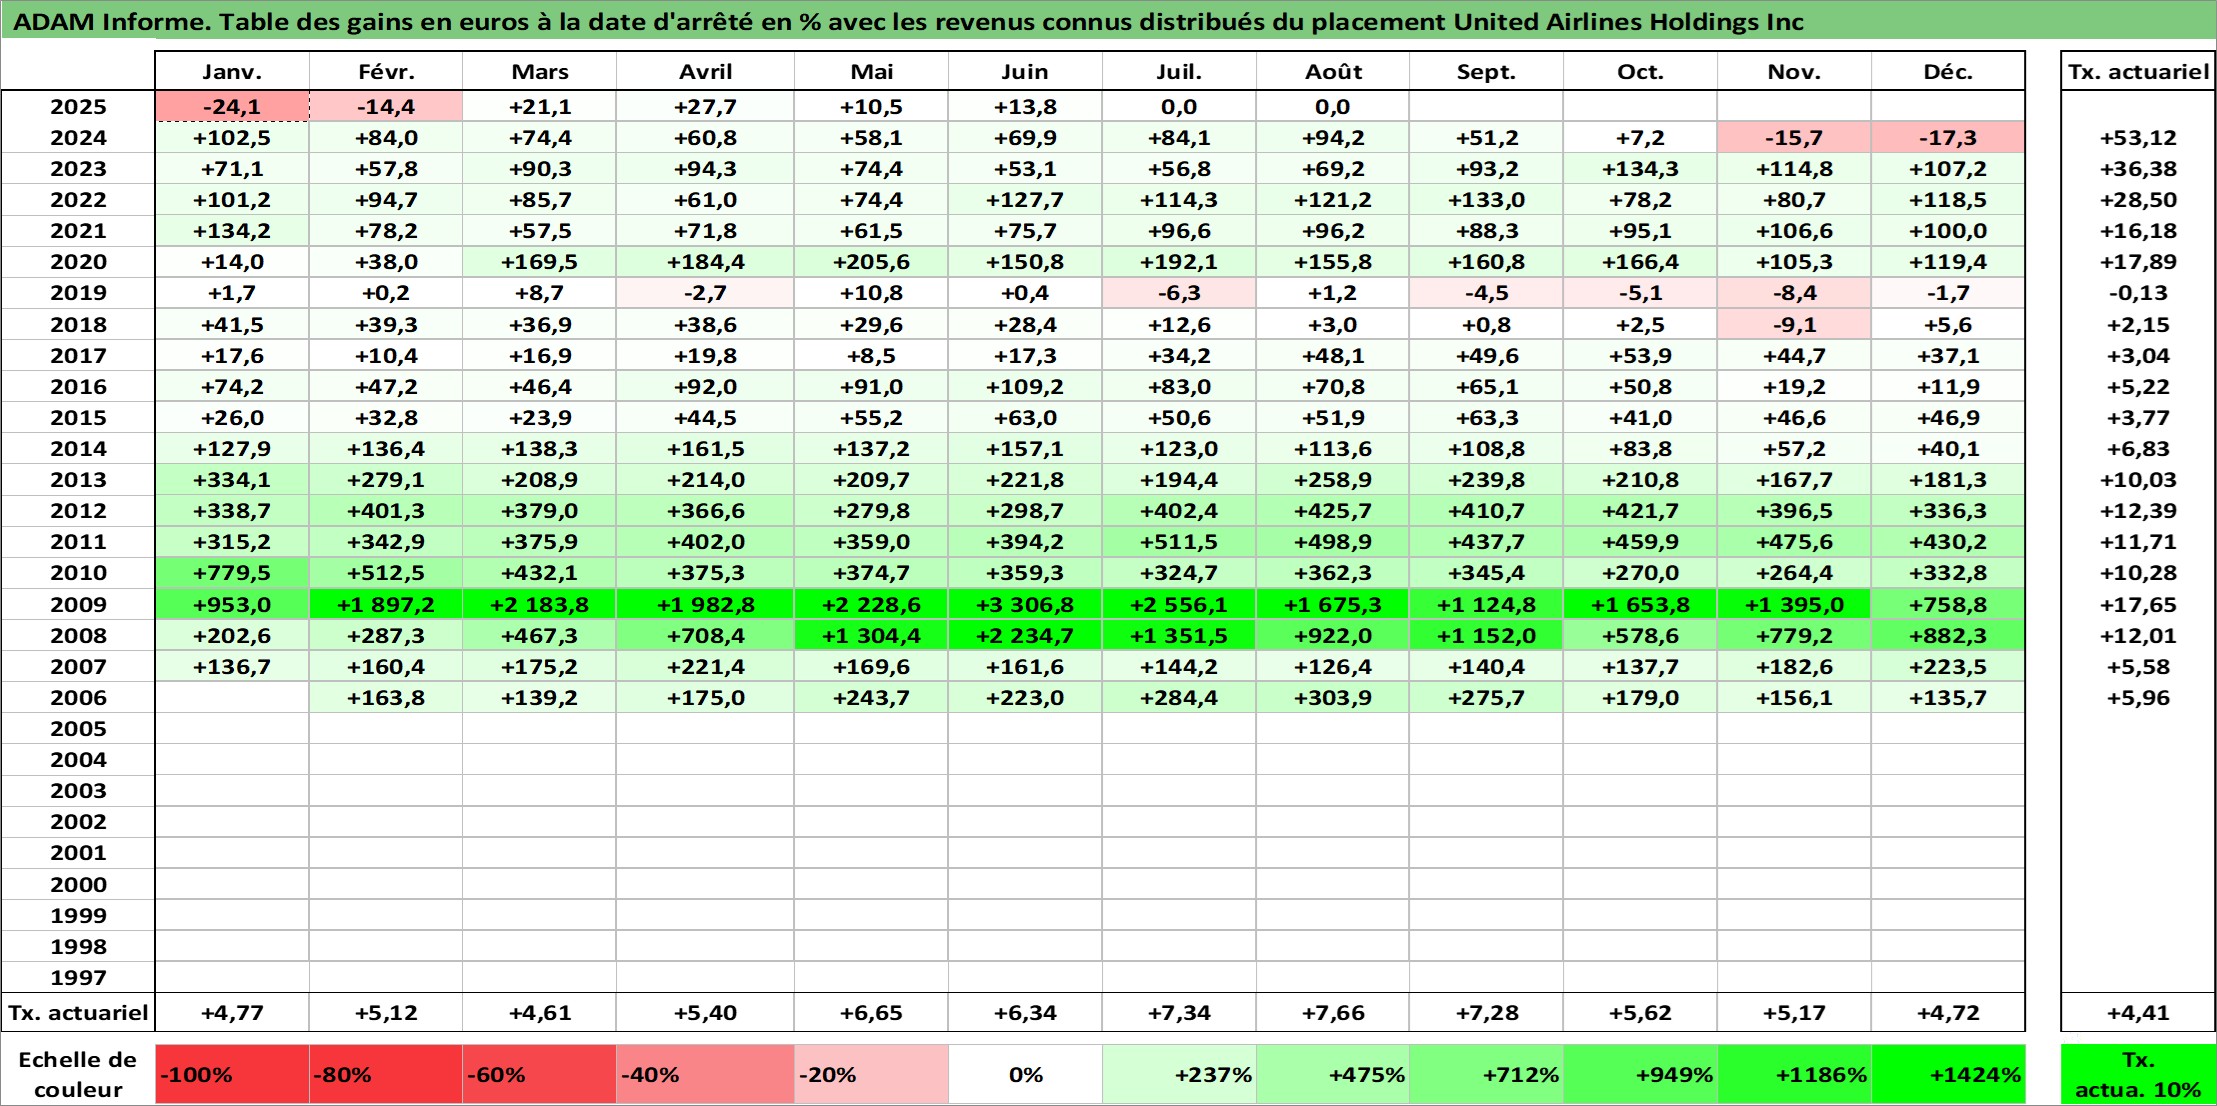Screen dimensions: 2217x1106
Task: Click the -20% pale pink swatch
Action: tap(871, 1075)
